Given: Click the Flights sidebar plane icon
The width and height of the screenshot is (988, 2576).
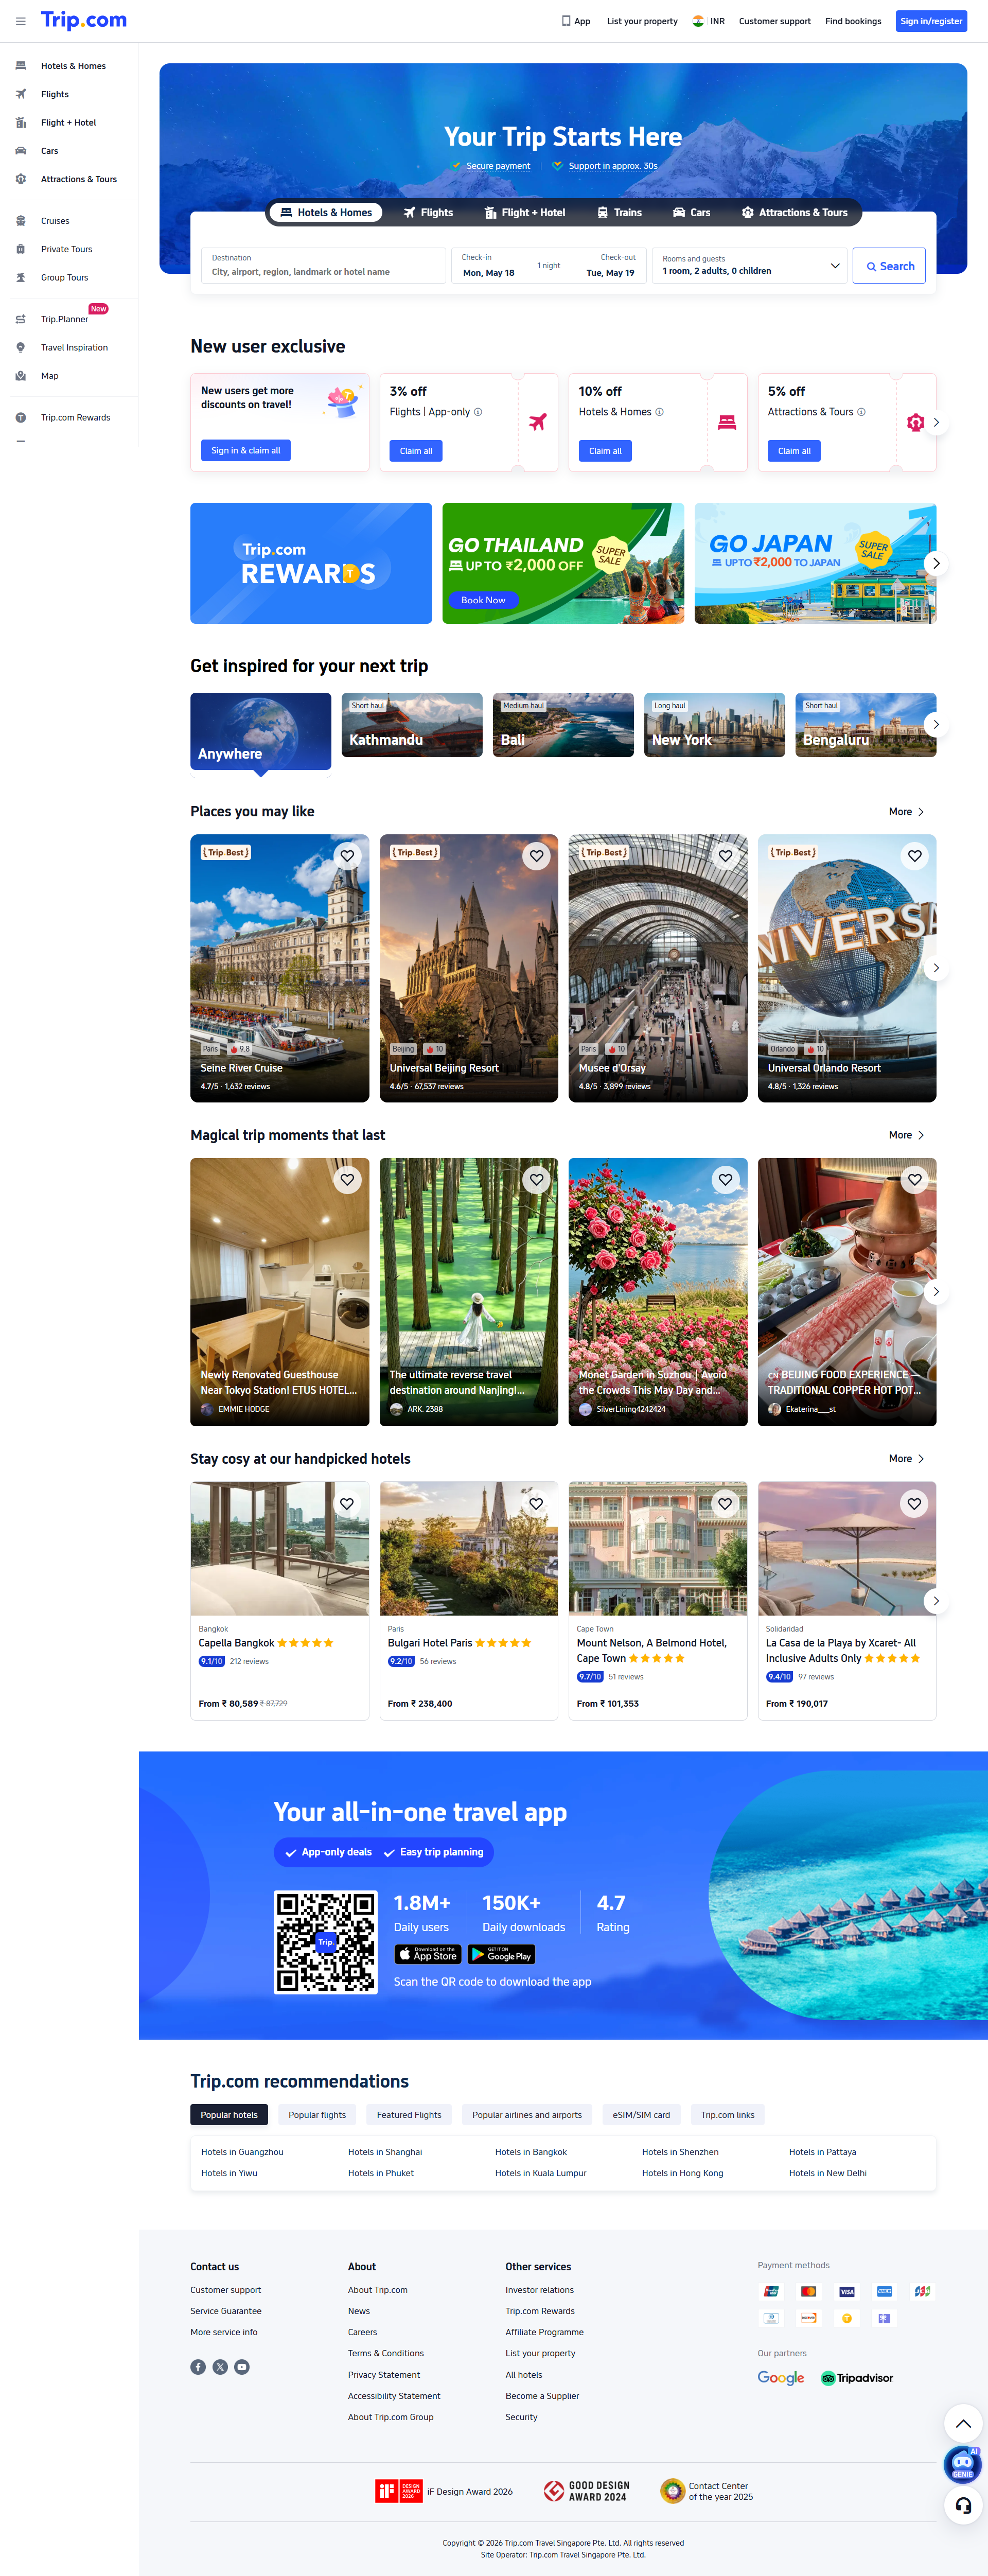Looking at the screenshot, I should 21,94.
